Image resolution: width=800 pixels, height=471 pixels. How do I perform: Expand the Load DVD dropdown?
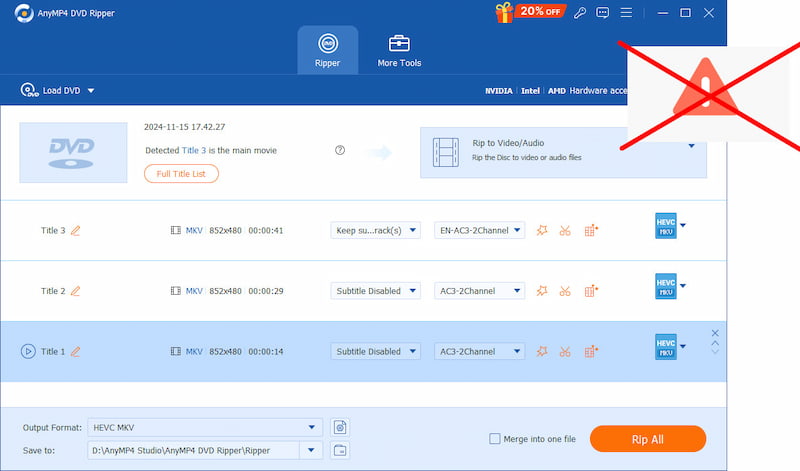(91, 91)
